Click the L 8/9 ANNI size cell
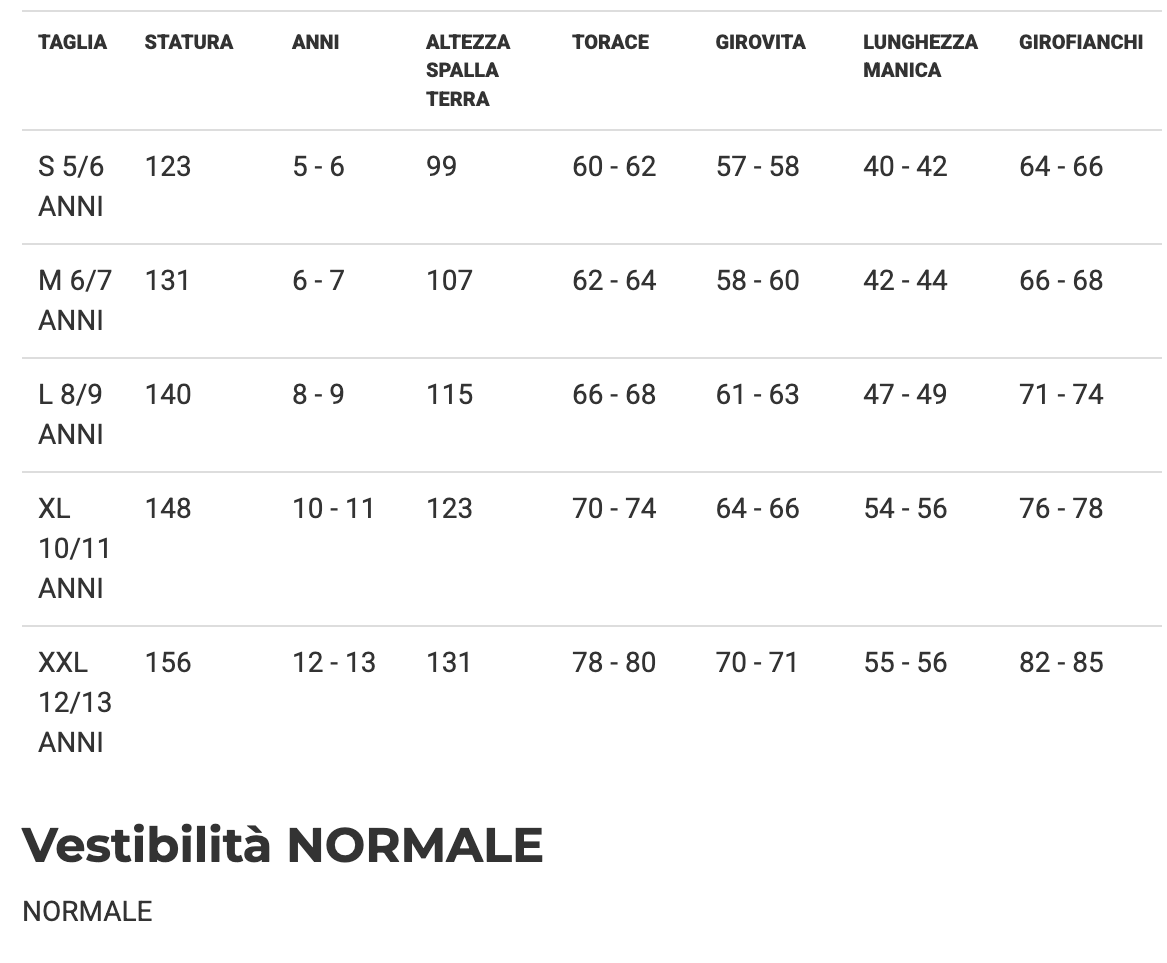Image resolution: width=1167 pixels, height=963 pixels. click(71, 414)
